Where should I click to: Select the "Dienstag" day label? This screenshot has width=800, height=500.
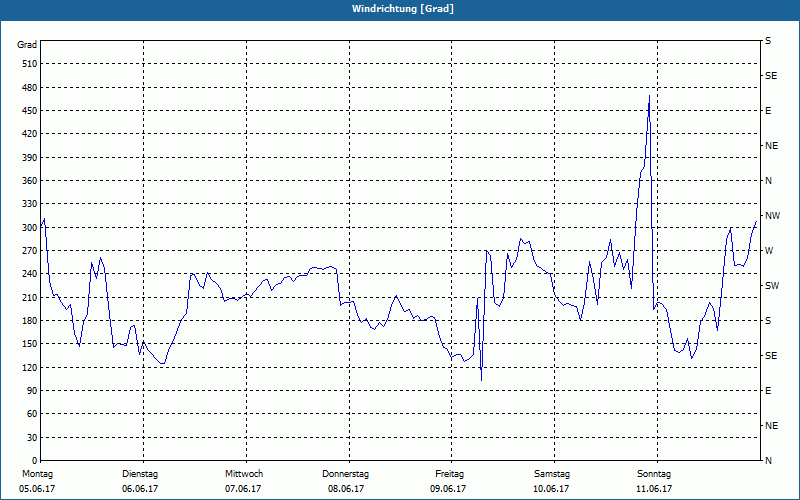(x=140, y=474)
